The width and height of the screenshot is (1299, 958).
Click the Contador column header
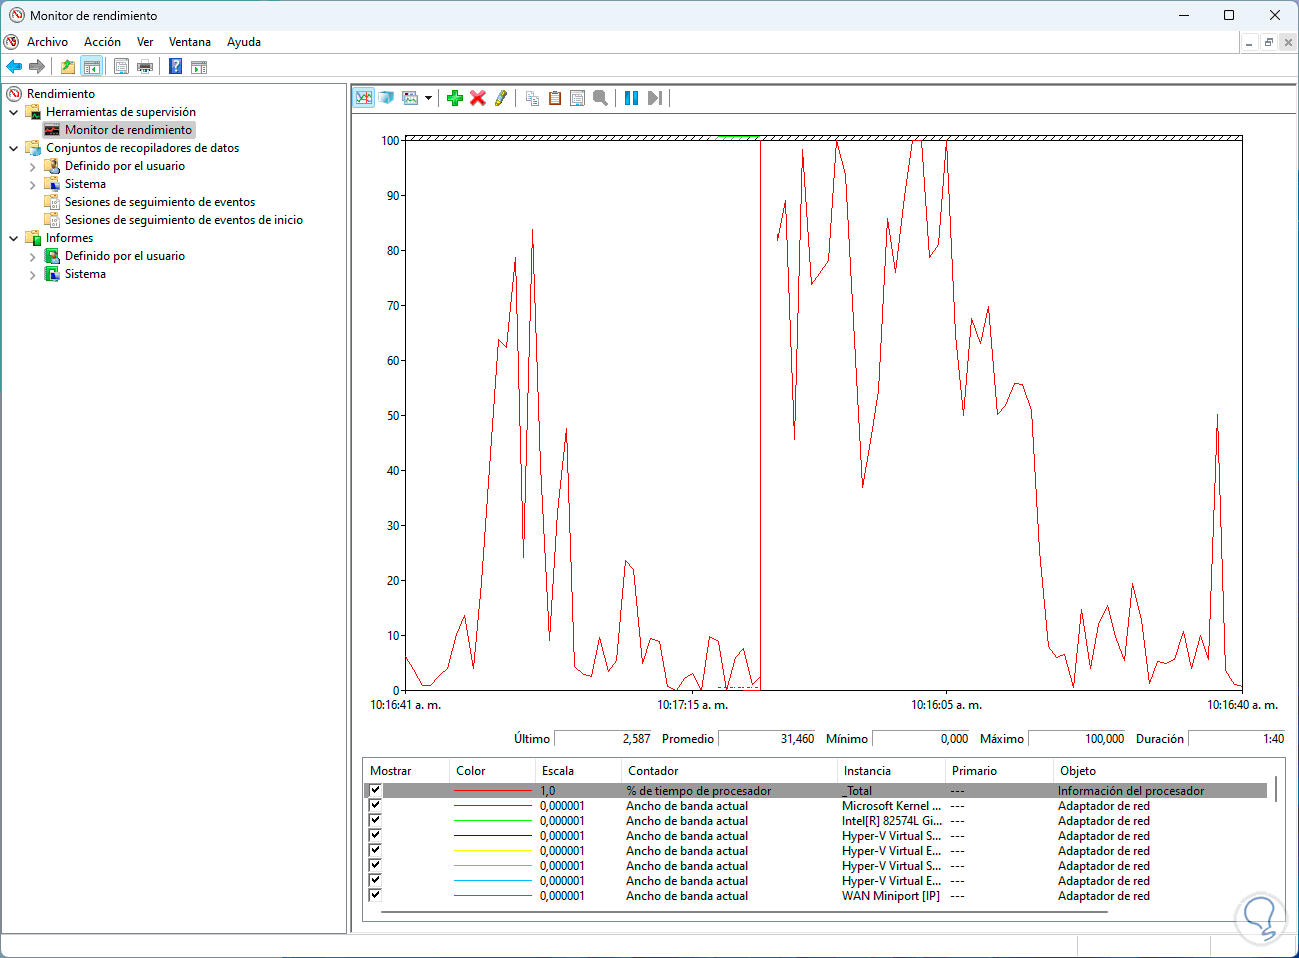tap(653, 771)
